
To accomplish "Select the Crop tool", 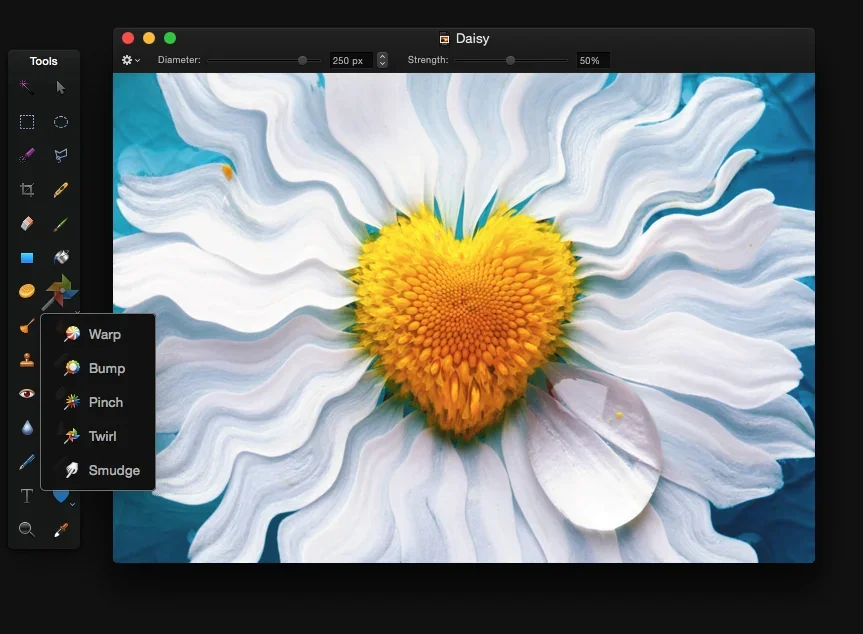I will click(x=27, y=189).
